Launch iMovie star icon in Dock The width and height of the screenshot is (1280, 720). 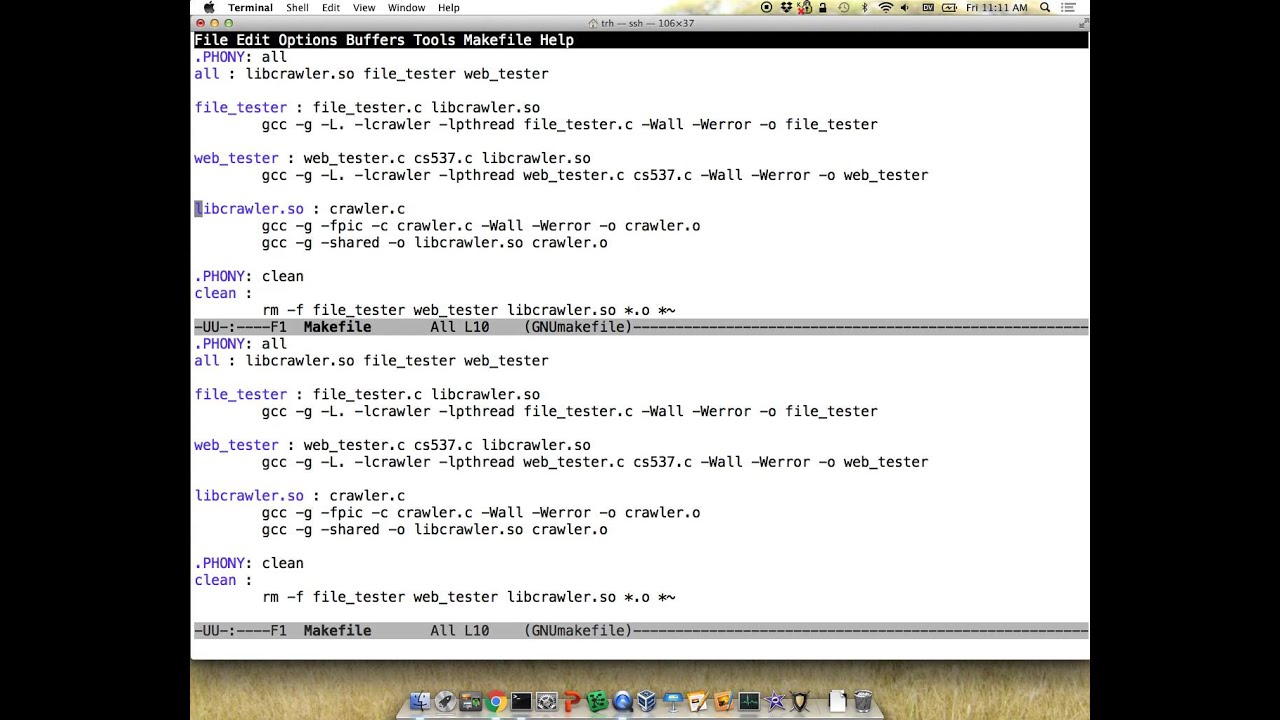(774, 701)
